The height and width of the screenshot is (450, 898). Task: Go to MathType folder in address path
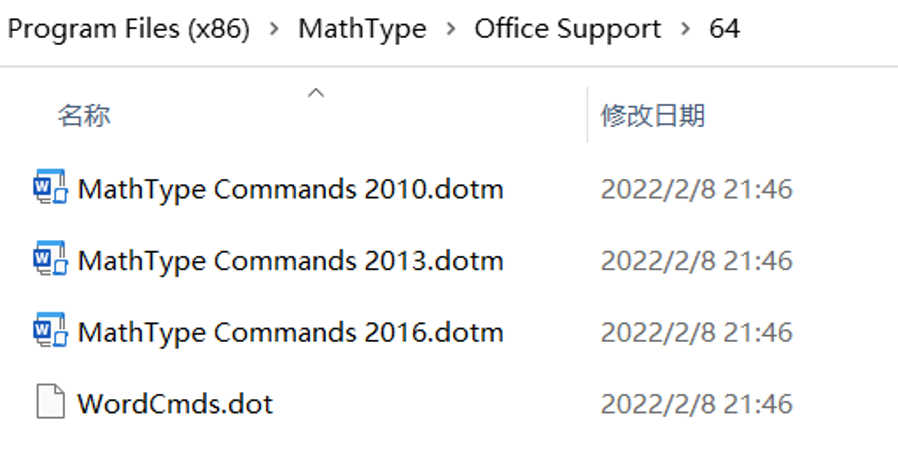[x=362, y=28]
